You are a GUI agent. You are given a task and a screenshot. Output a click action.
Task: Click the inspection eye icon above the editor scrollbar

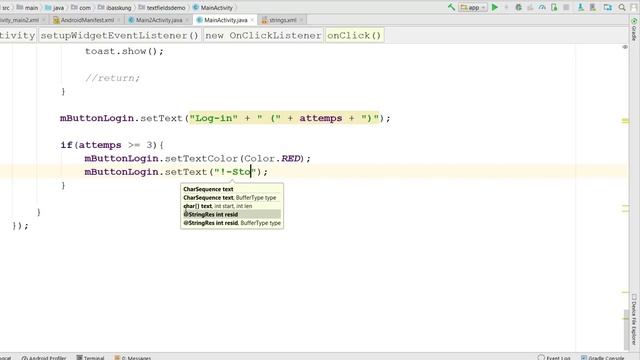tap(625, 47)
